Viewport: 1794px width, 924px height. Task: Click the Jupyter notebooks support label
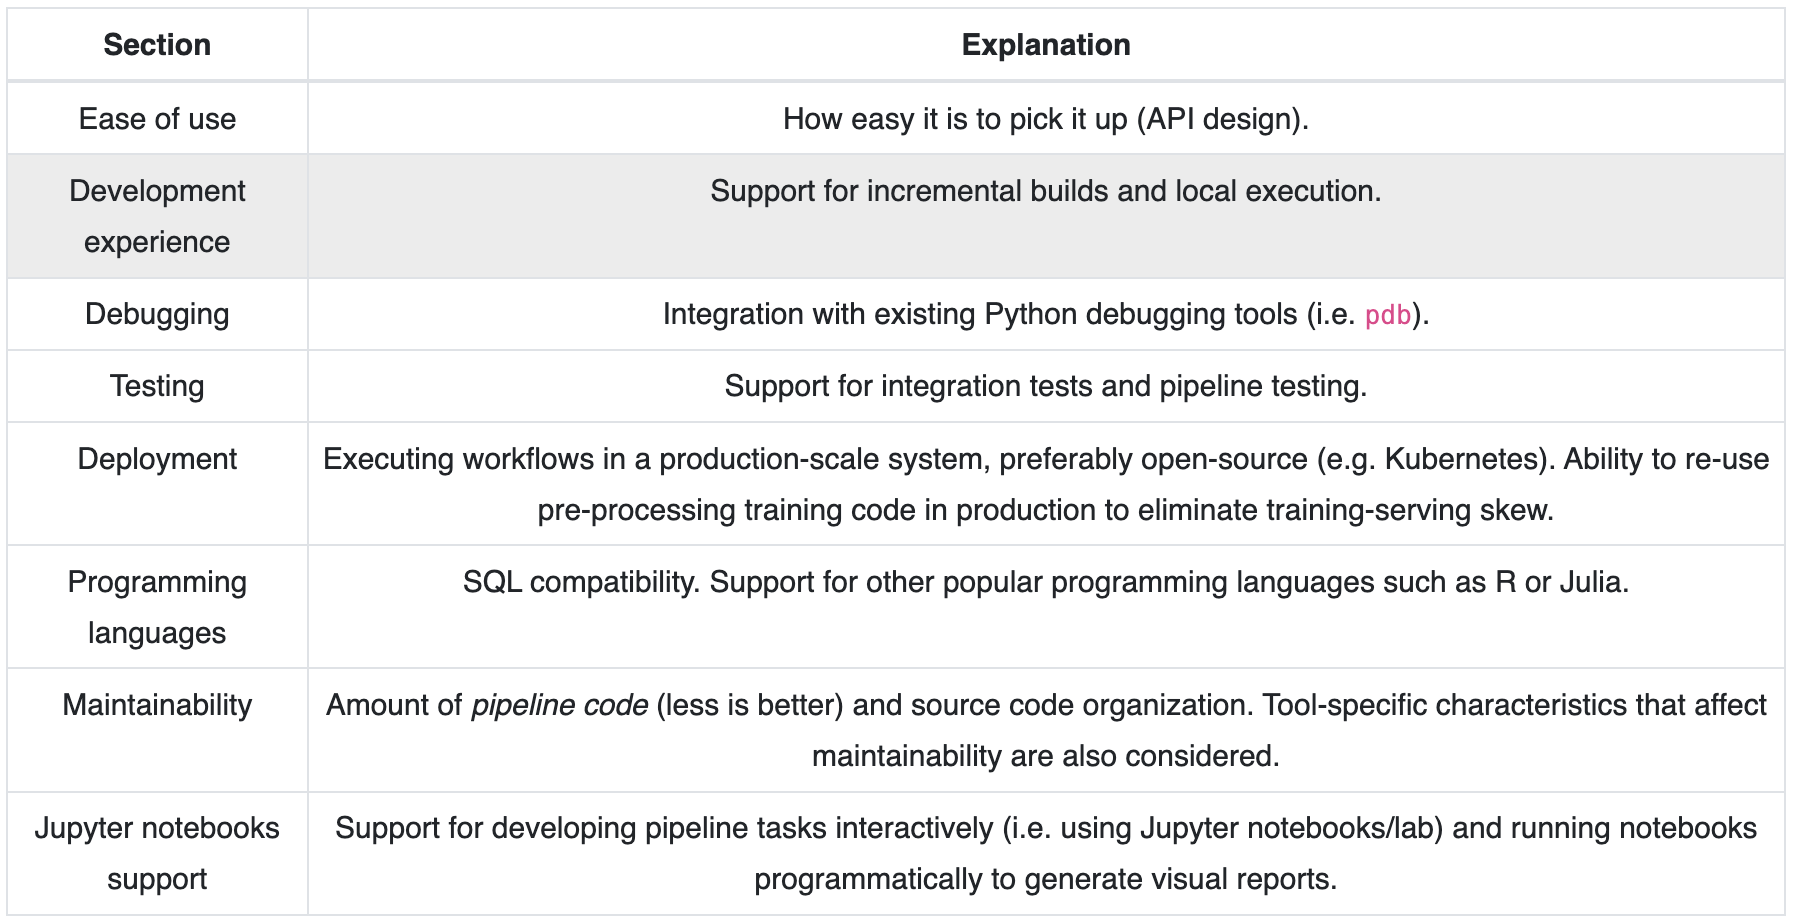tap(157, 853)
